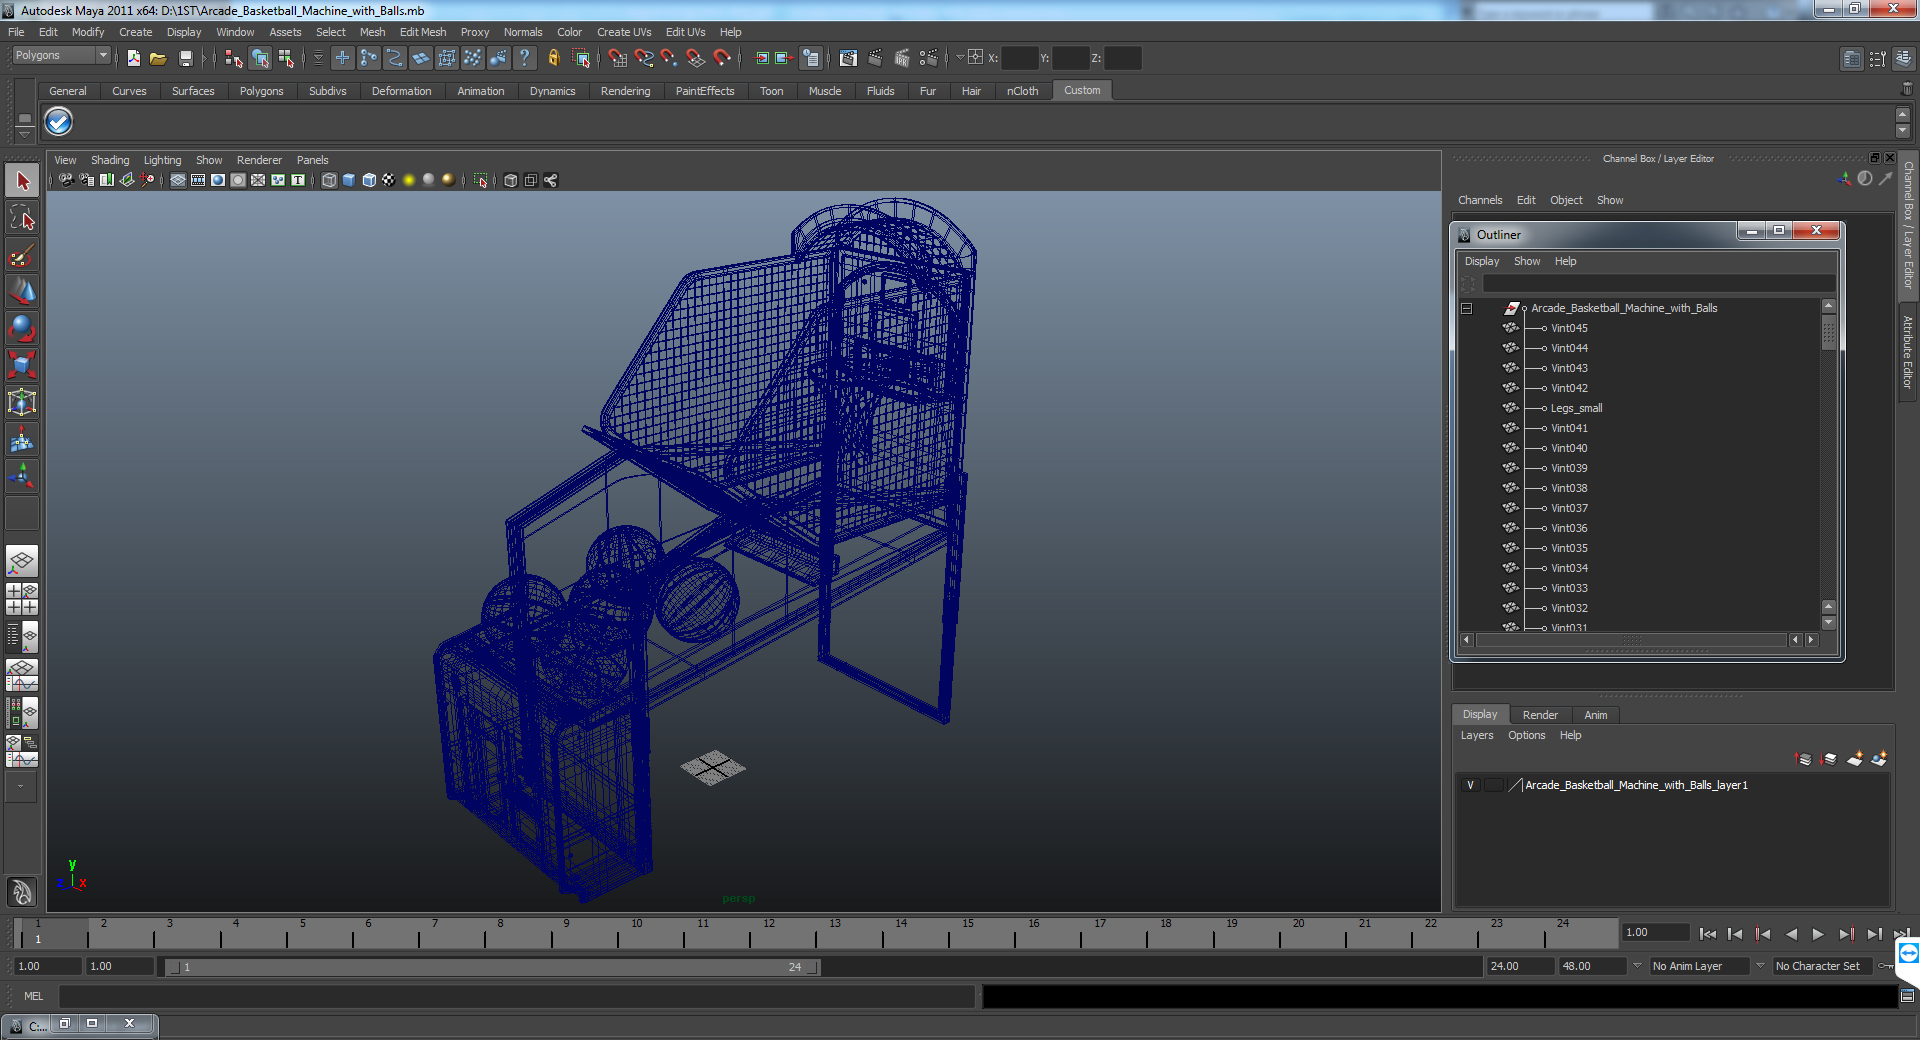
Task: Go to start of playback range
Action: (1708, 934)
